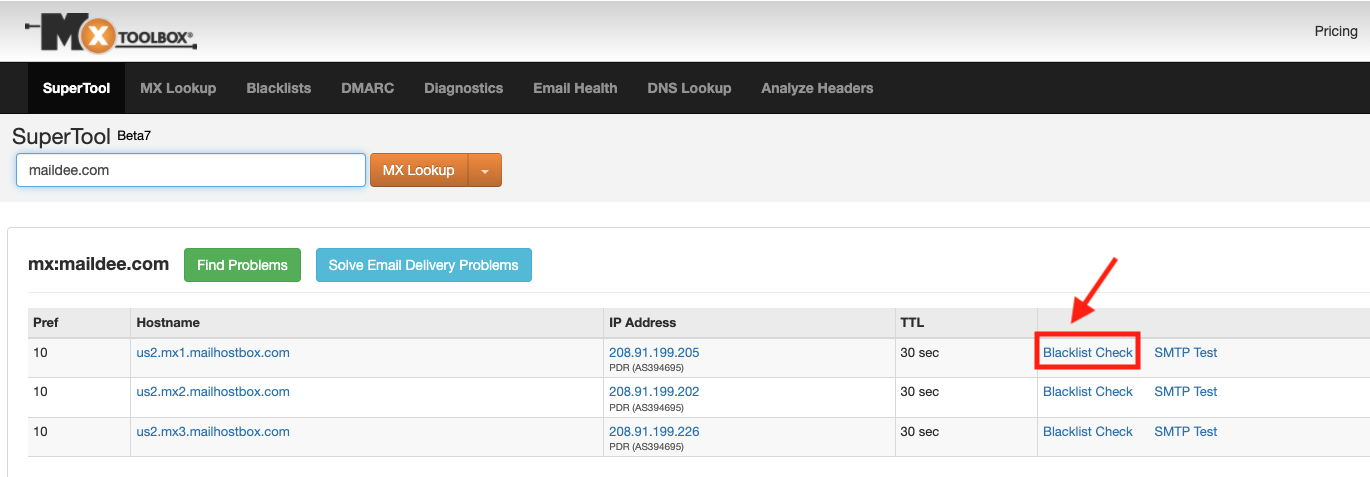Open us2.mx1.mailhostbox.com hostname link
Image resolution: width=1370 pixels, height=477 pixels.
pyautogui.click(x=213, y=352)
